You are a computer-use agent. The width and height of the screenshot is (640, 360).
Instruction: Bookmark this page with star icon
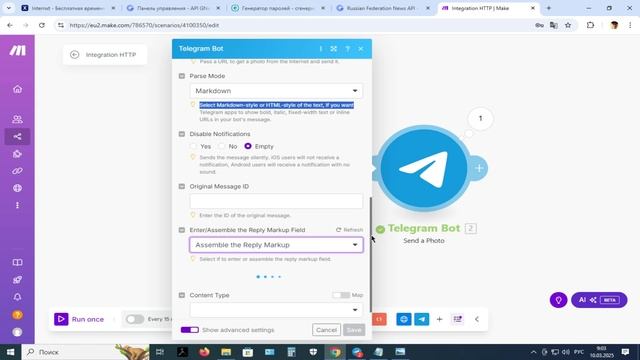(568, 25)
